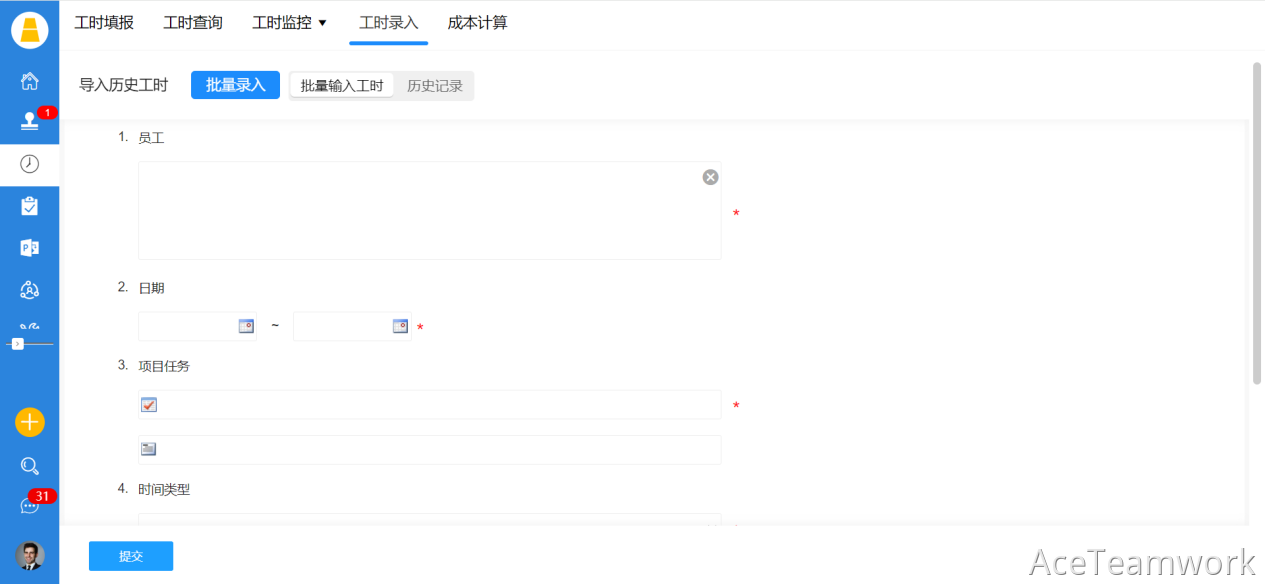Click the 批量录入 button
1265x584 pixels.
click(235, 85)
